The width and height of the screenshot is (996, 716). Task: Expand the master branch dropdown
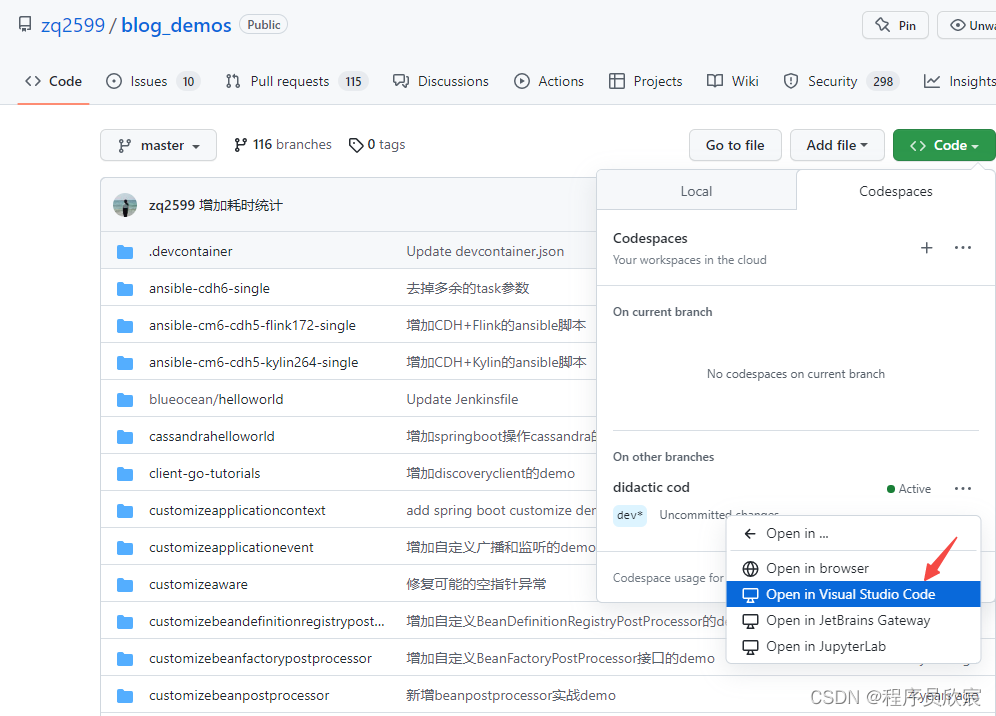click(158, 145)
